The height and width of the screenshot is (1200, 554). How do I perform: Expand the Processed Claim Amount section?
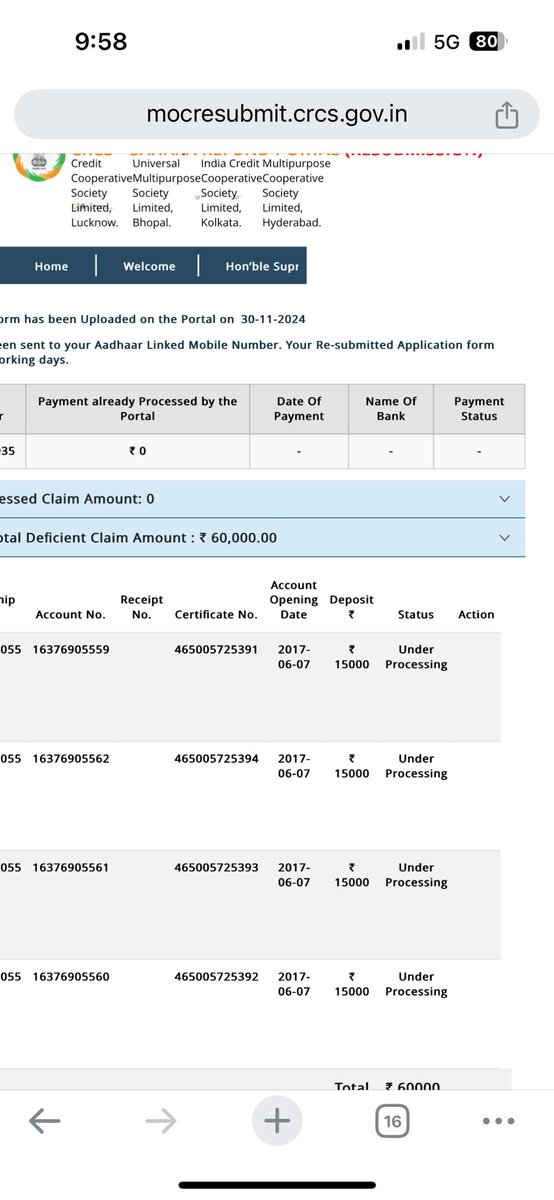click(x=503, y=498)
